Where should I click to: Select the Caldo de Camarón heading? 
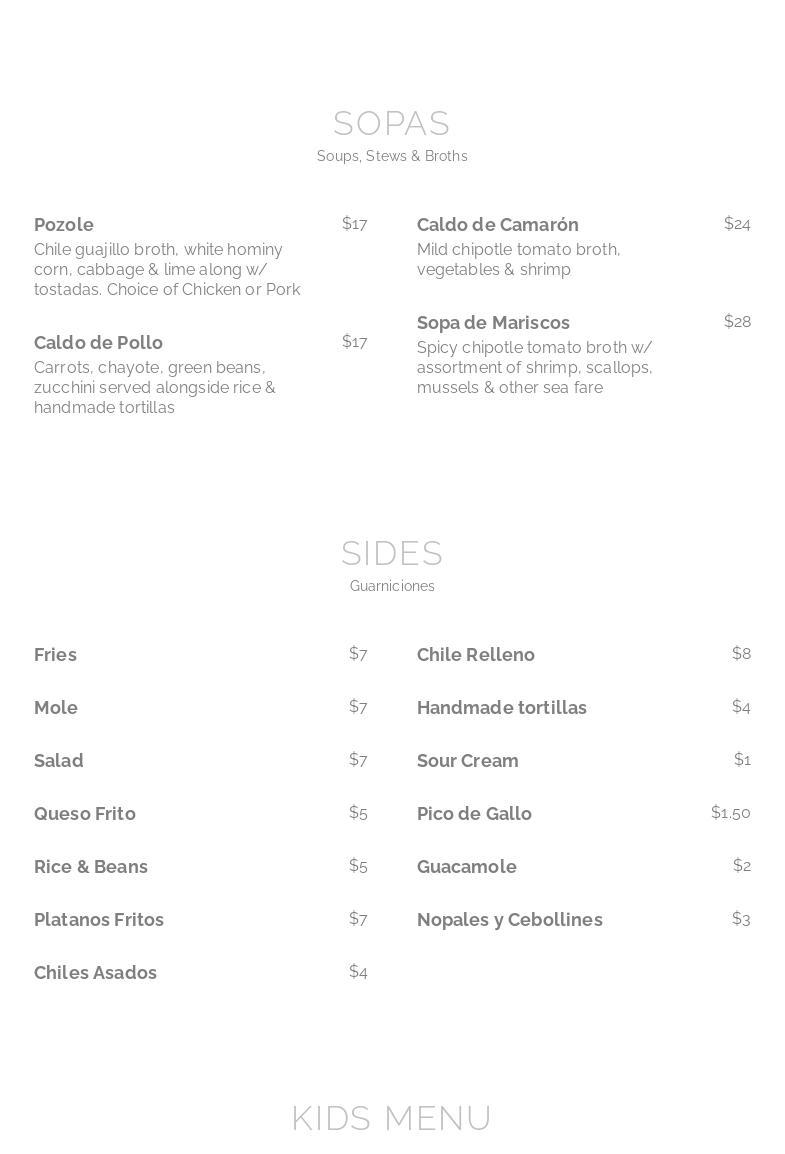tap(497, 225)
